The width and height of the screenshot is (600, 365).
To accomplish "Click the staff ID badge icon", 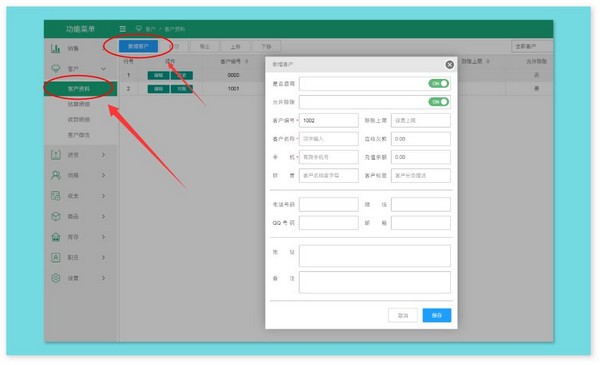I will [56, 257].
